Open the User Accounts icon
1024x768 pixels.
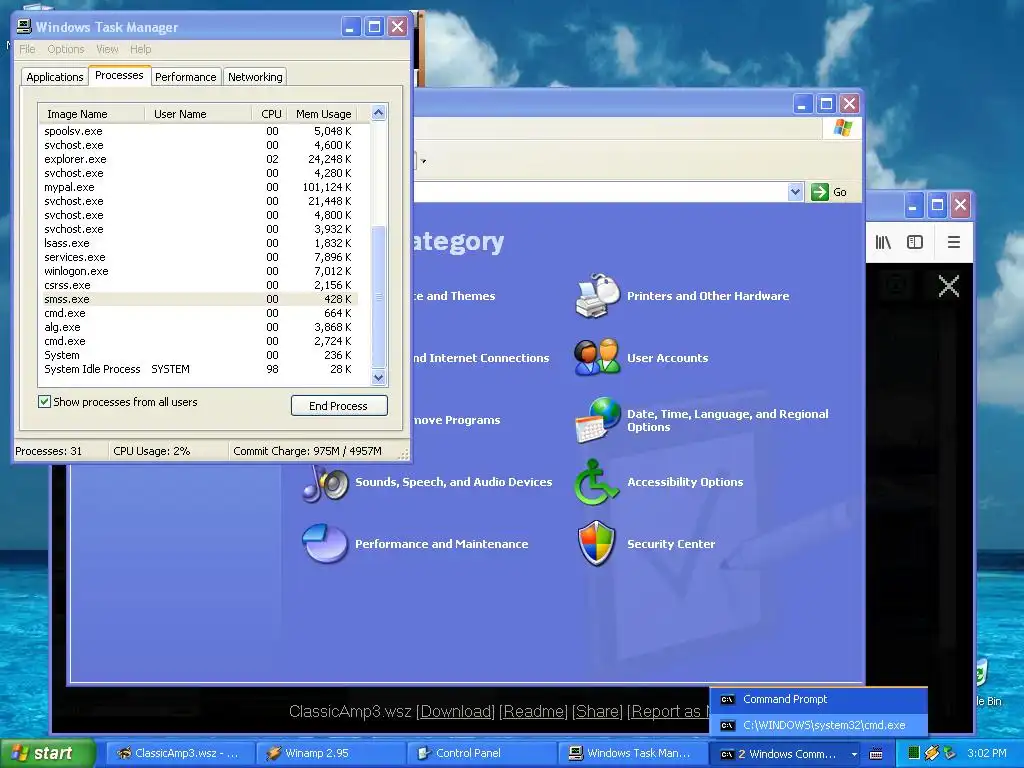point(597,357)
